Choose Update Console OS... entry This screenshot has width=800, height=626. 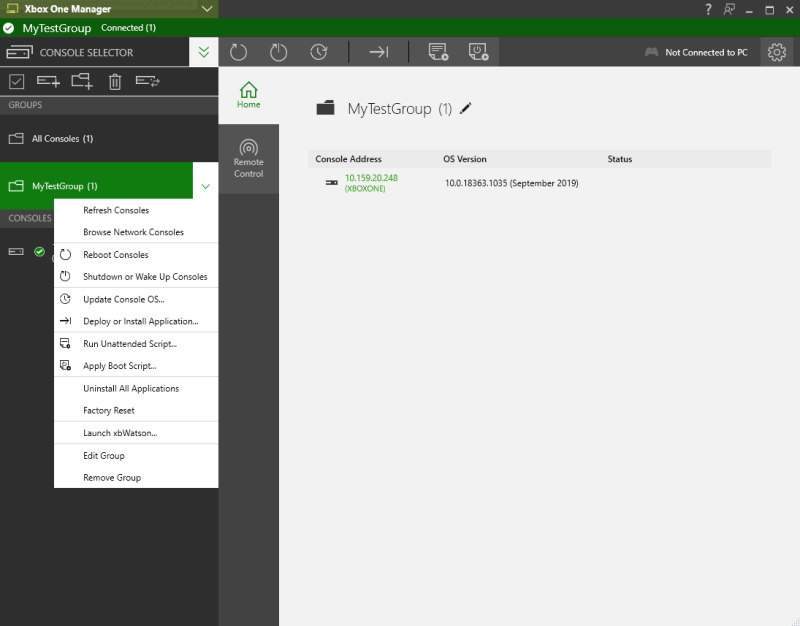click(x=136, y=299)
